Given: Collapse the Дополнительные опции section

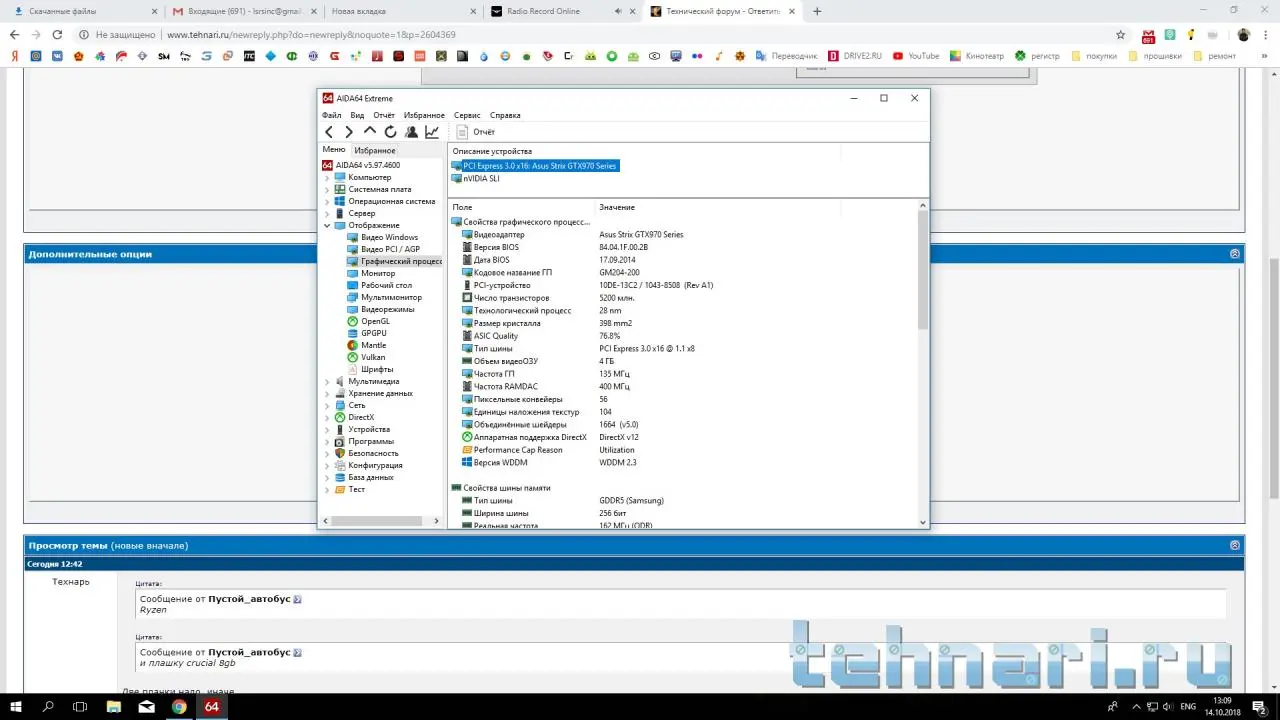Looking at the screenshot, I should pos(1235,254).
